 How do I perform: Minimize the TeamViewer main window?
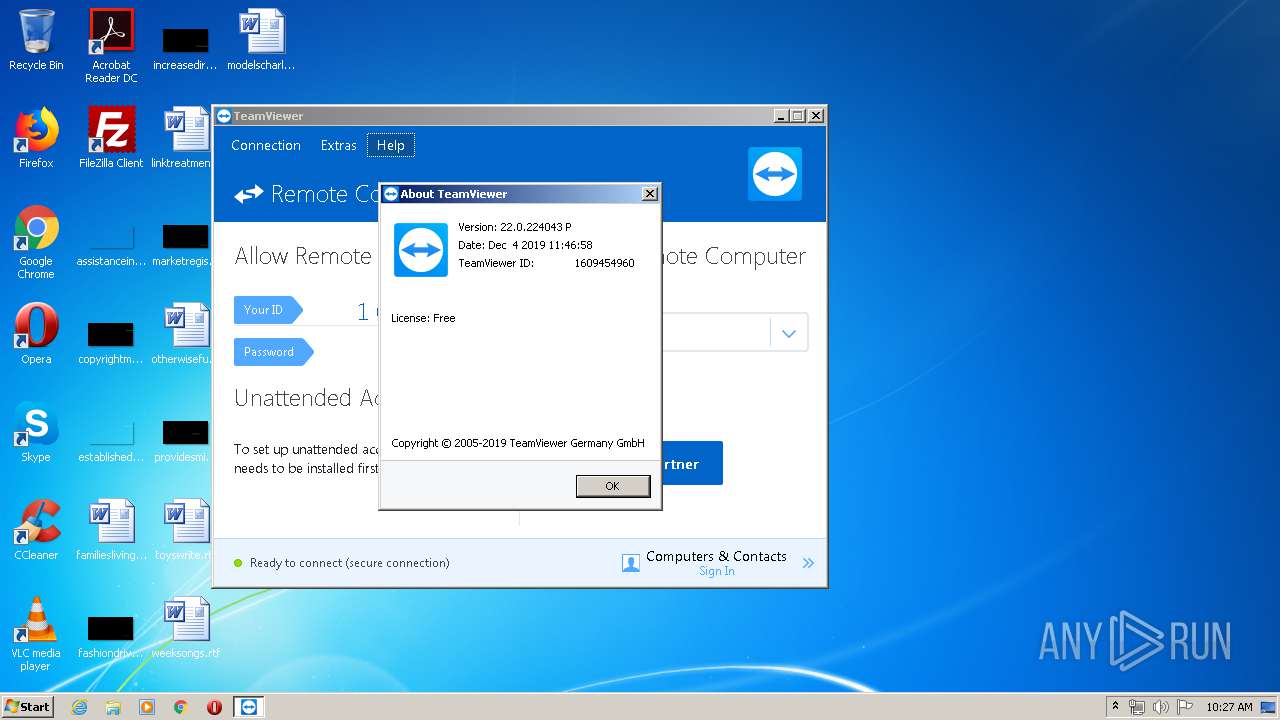(x=780, y=116)
